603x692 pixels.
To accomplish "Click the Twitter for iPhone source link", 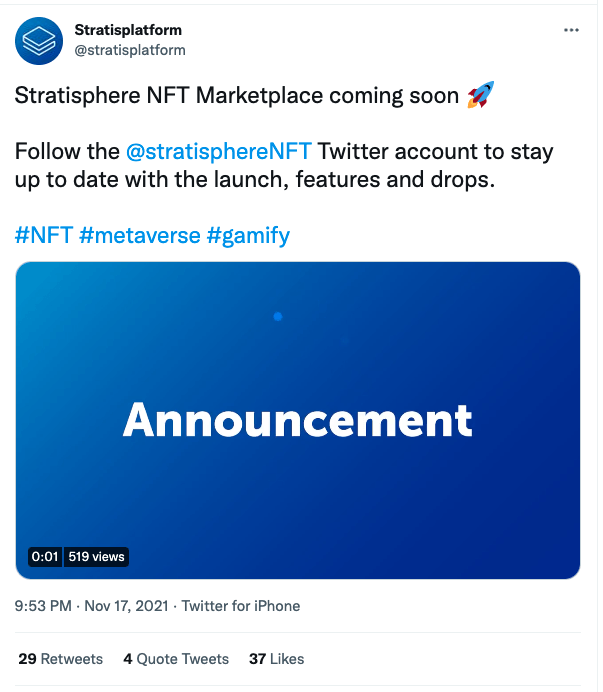I will (x=240, y=606).
